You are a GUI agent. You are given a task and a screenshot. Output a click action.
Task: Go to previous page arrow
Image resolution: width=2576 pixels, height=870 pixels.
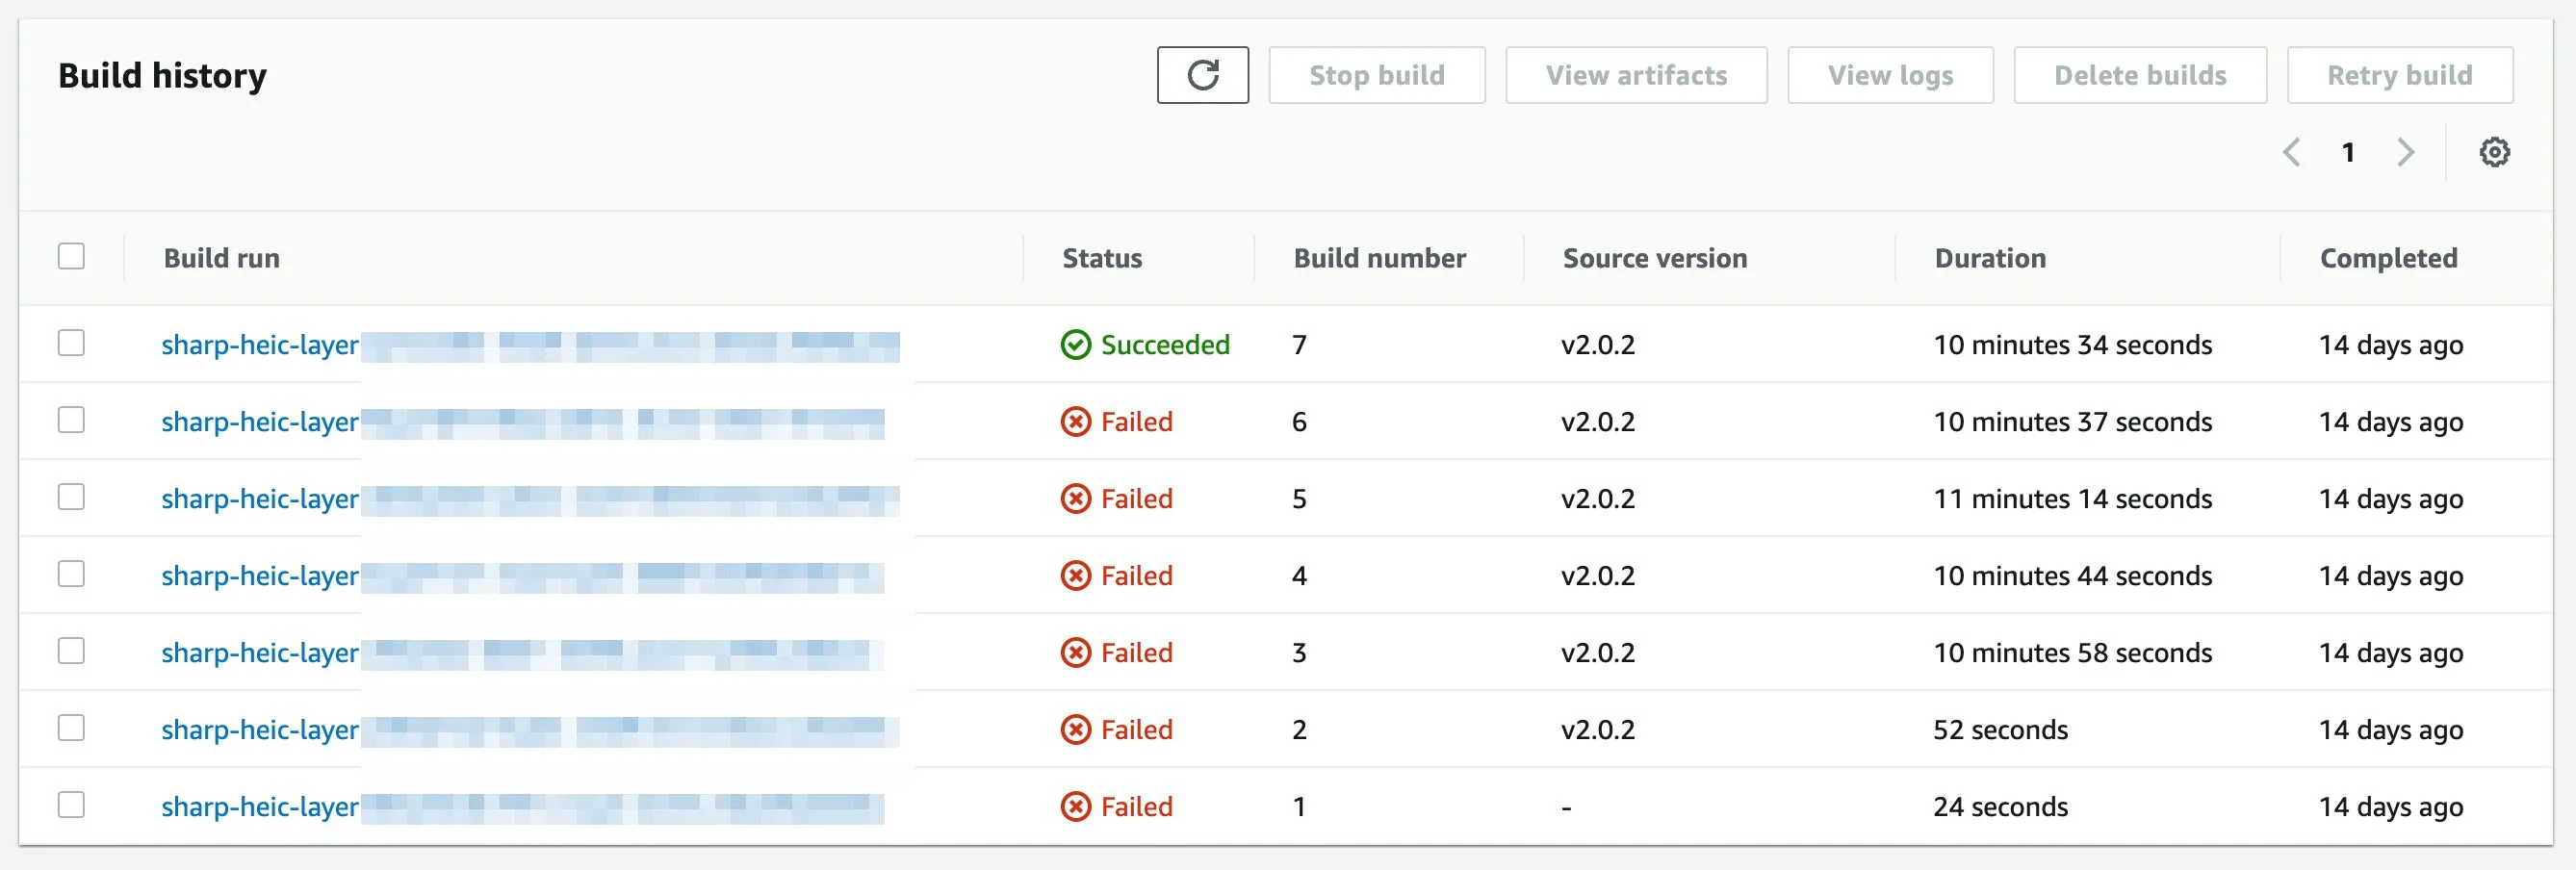pos(2291,152)
